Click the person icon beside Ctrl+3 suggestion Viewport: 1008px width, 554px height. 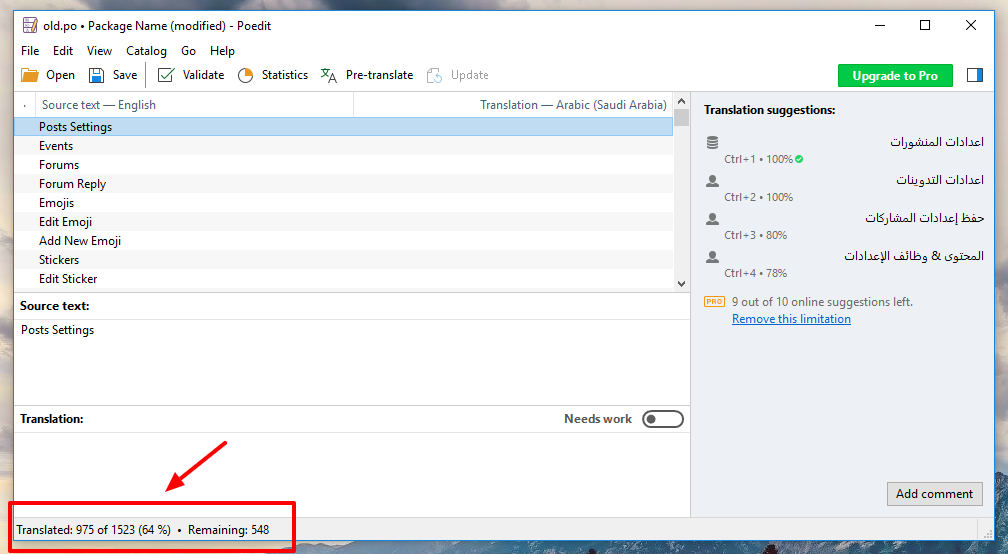(712, 219)
